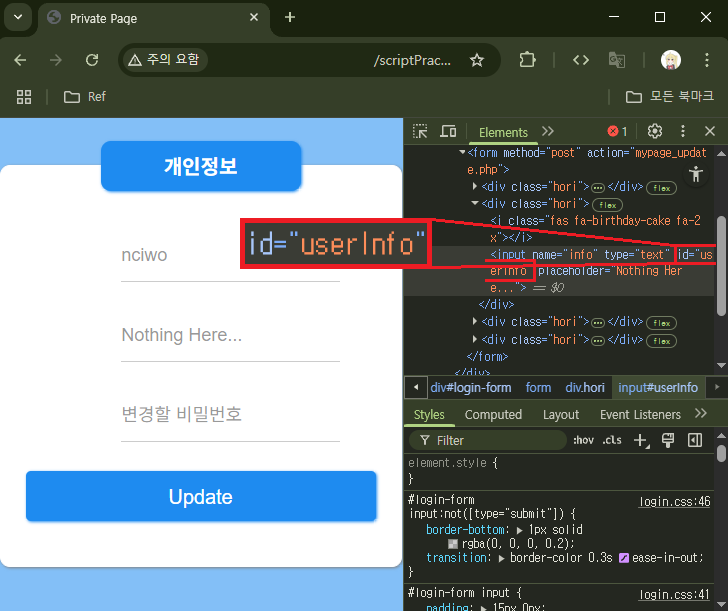Show more DevTools panel tabs
This screenshot has width=728, height=611.
pos(548,131)
